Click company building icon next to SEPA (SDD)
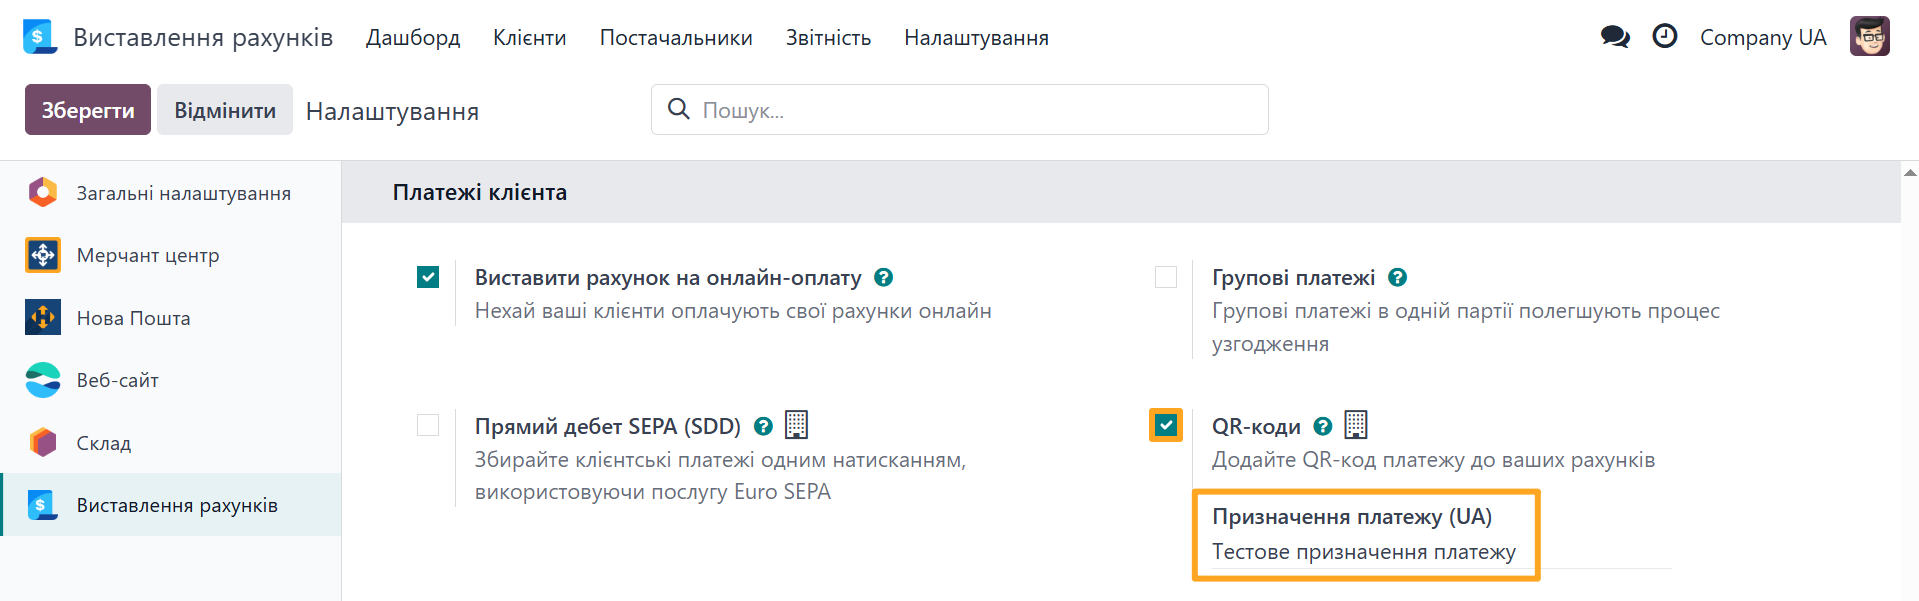 click(x=796, y=425)
